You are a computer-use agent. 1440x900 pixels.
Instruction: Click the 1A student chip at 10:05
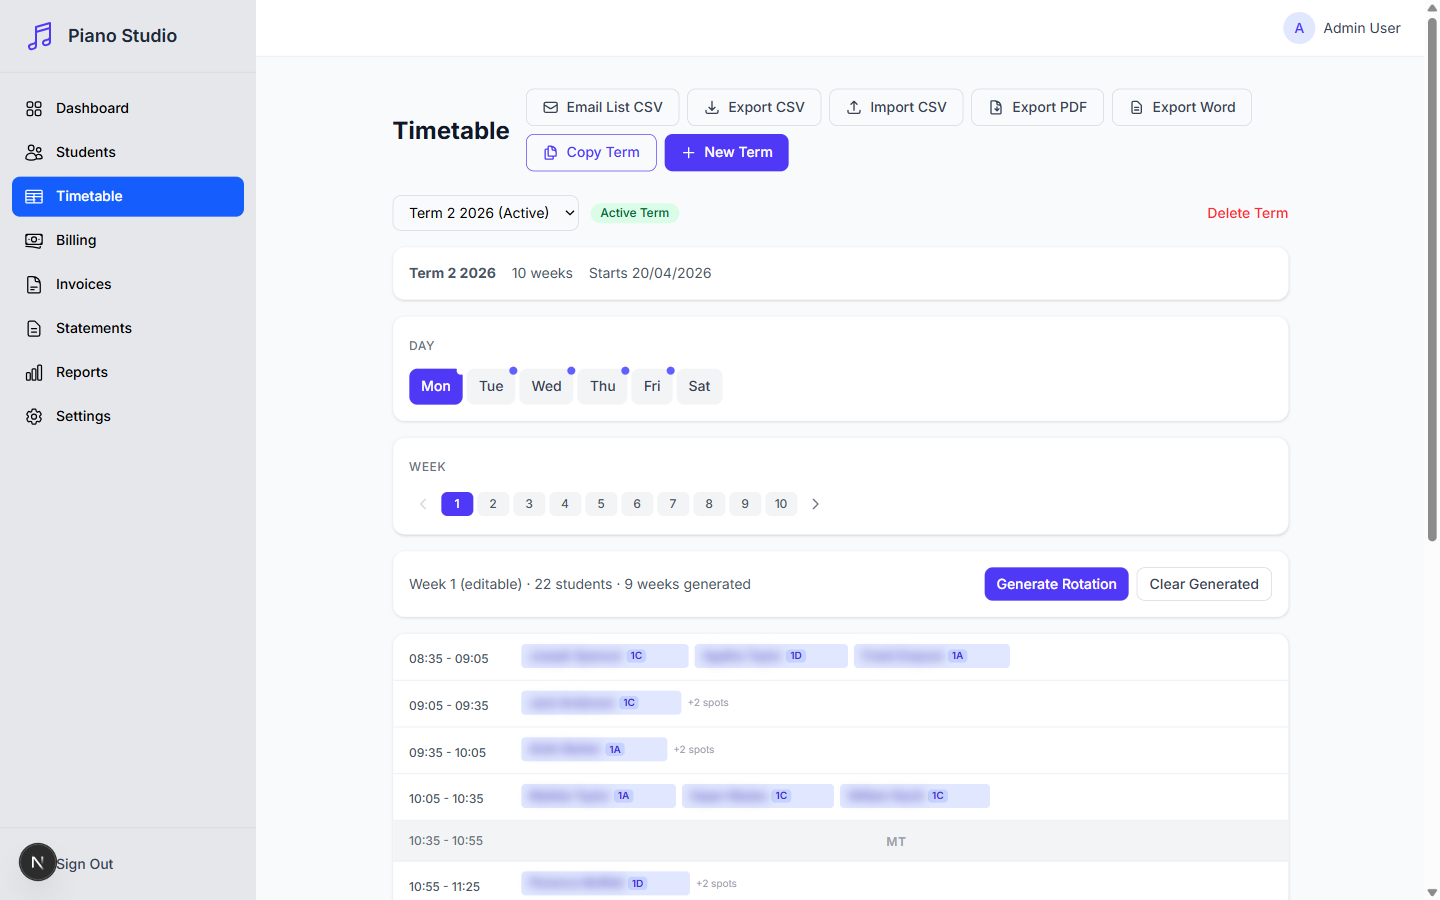click(598, 796)
